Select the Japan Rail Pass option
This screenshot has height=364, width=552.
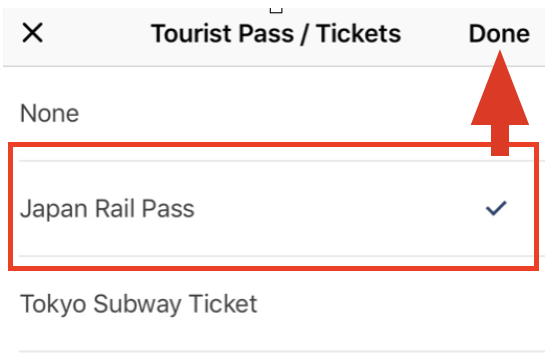coord(275,208)
